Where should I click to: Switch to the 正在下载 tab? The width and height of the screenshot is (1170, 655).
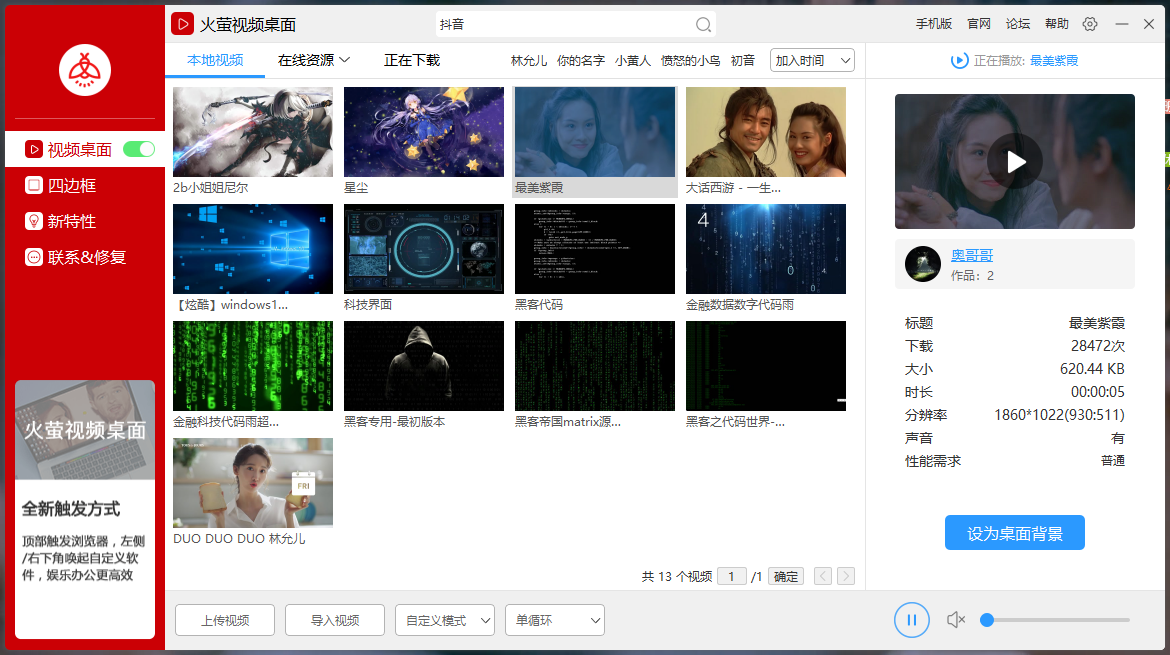410,61
